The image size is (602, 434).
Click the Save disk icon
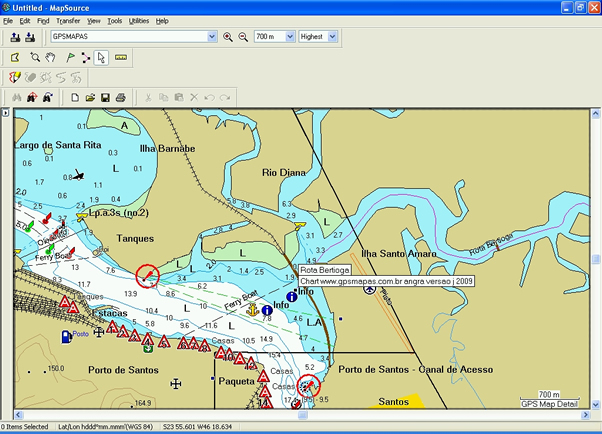click(x=105, y=97)
